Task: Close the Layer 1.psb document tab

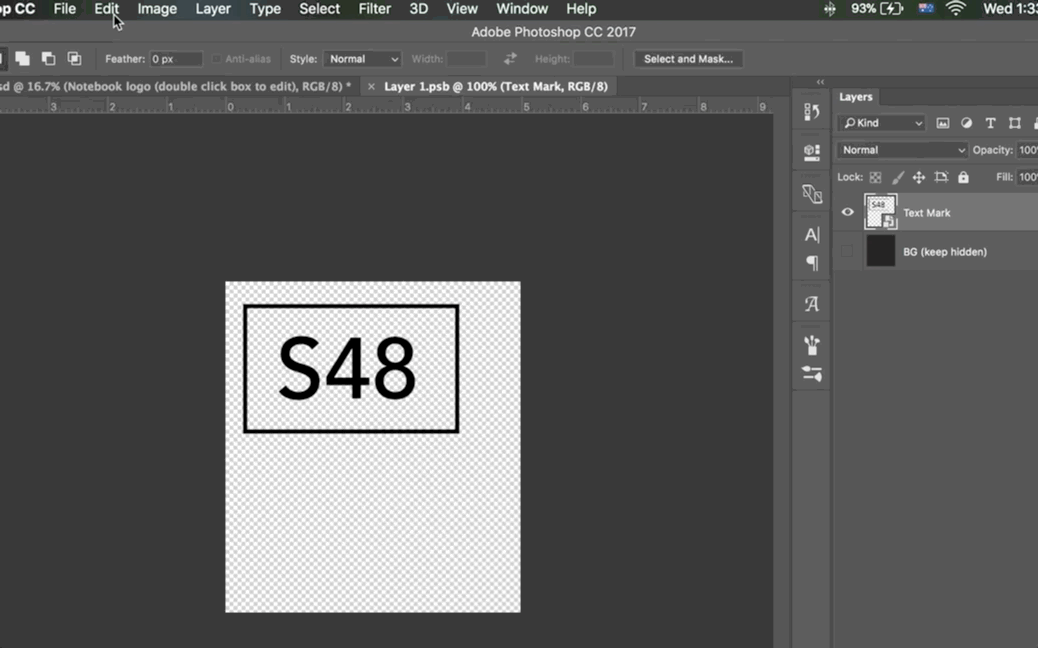Action: click(371, 87)
